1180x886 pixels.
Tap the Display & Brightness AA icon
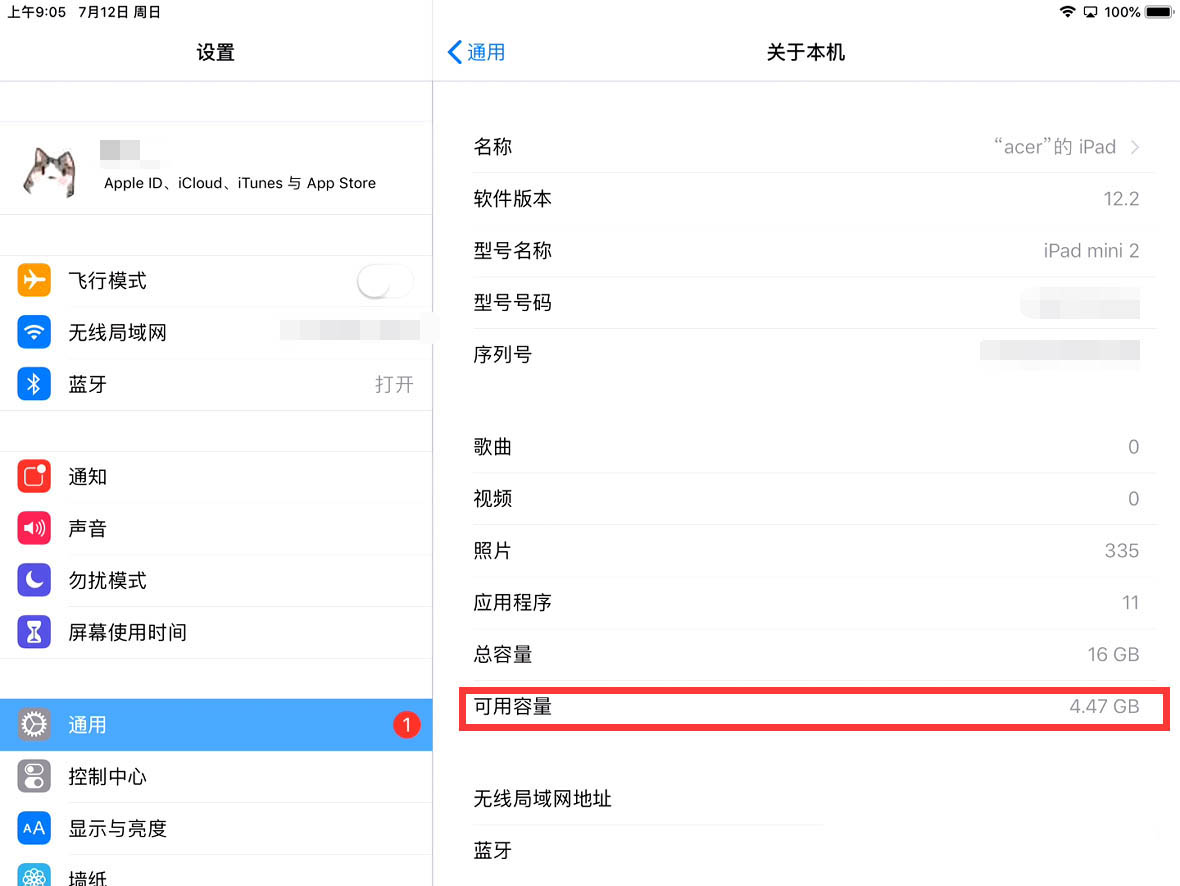tap(34, 828)
